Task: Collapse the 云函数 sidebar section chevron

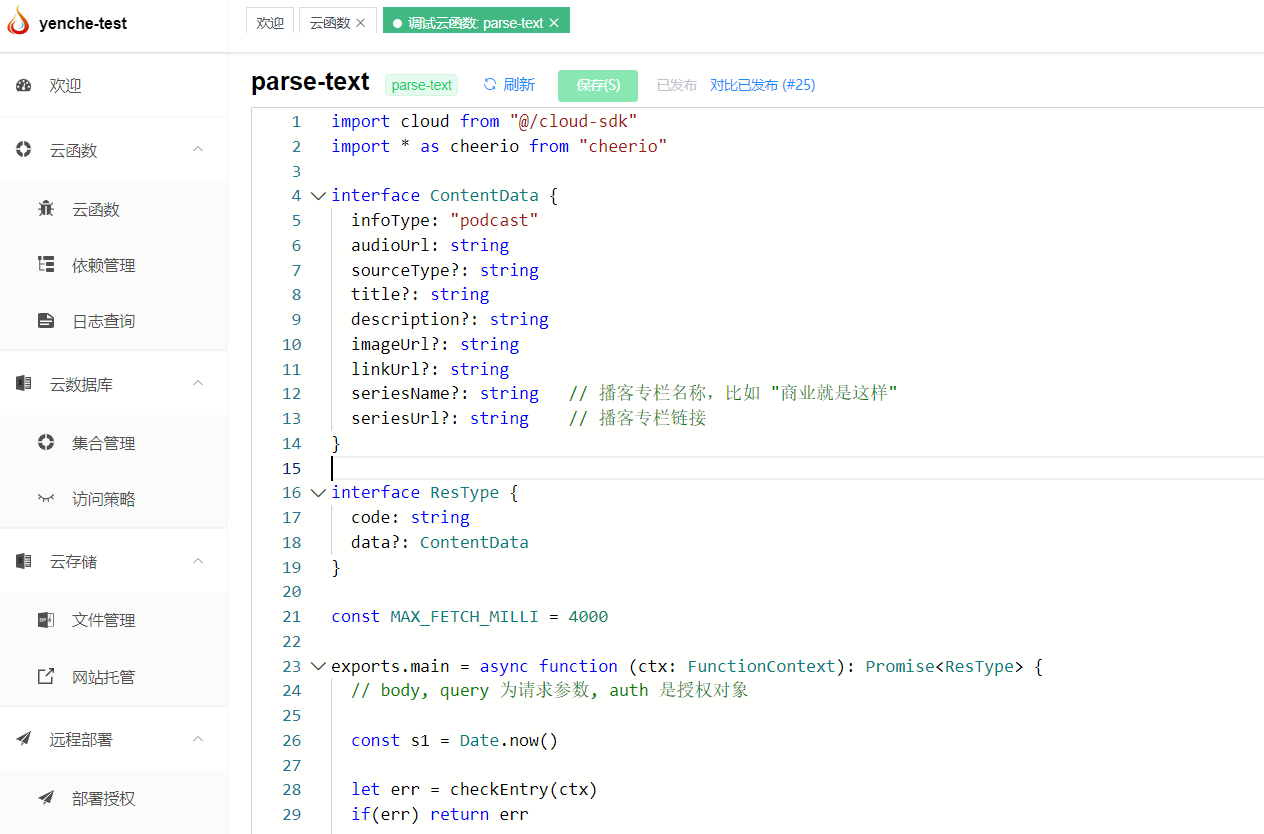Action: click(x=198, y=149)
